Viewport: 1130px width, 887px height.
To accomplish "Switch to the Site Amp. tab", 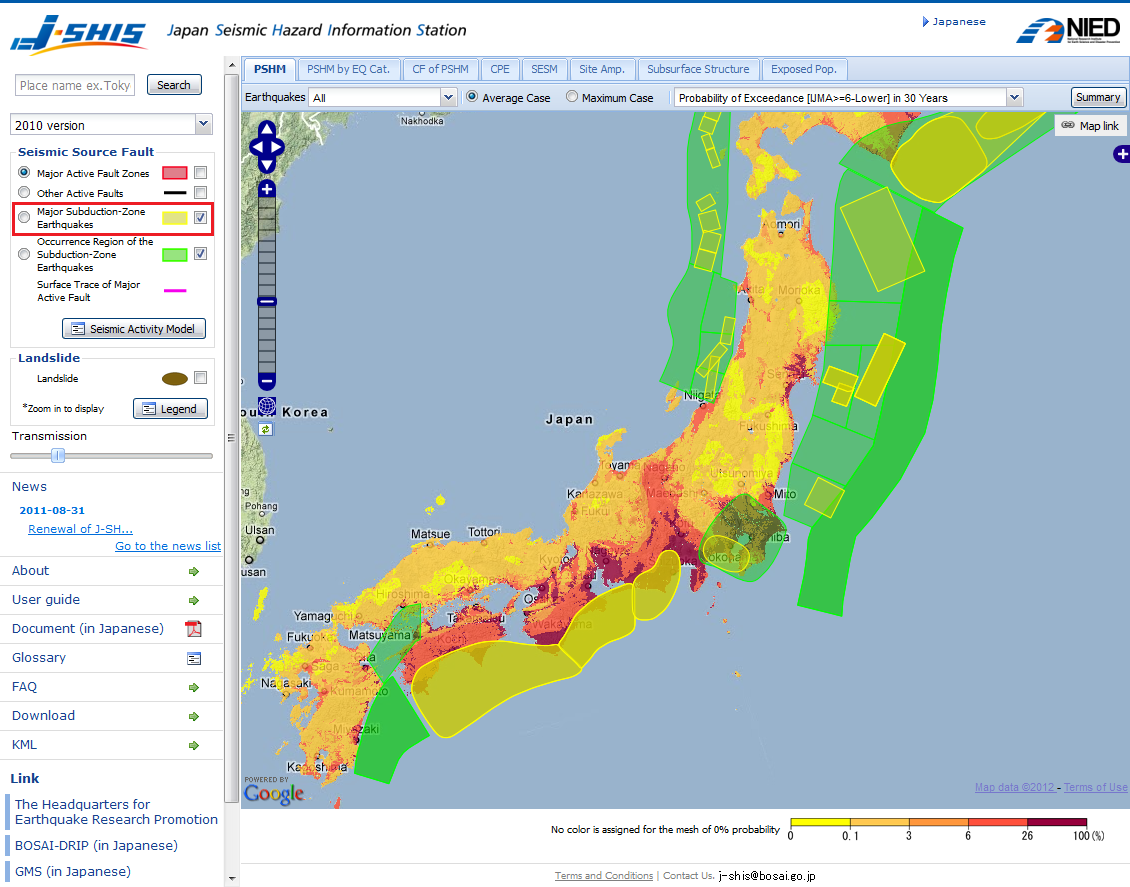I will pos(602,69).
